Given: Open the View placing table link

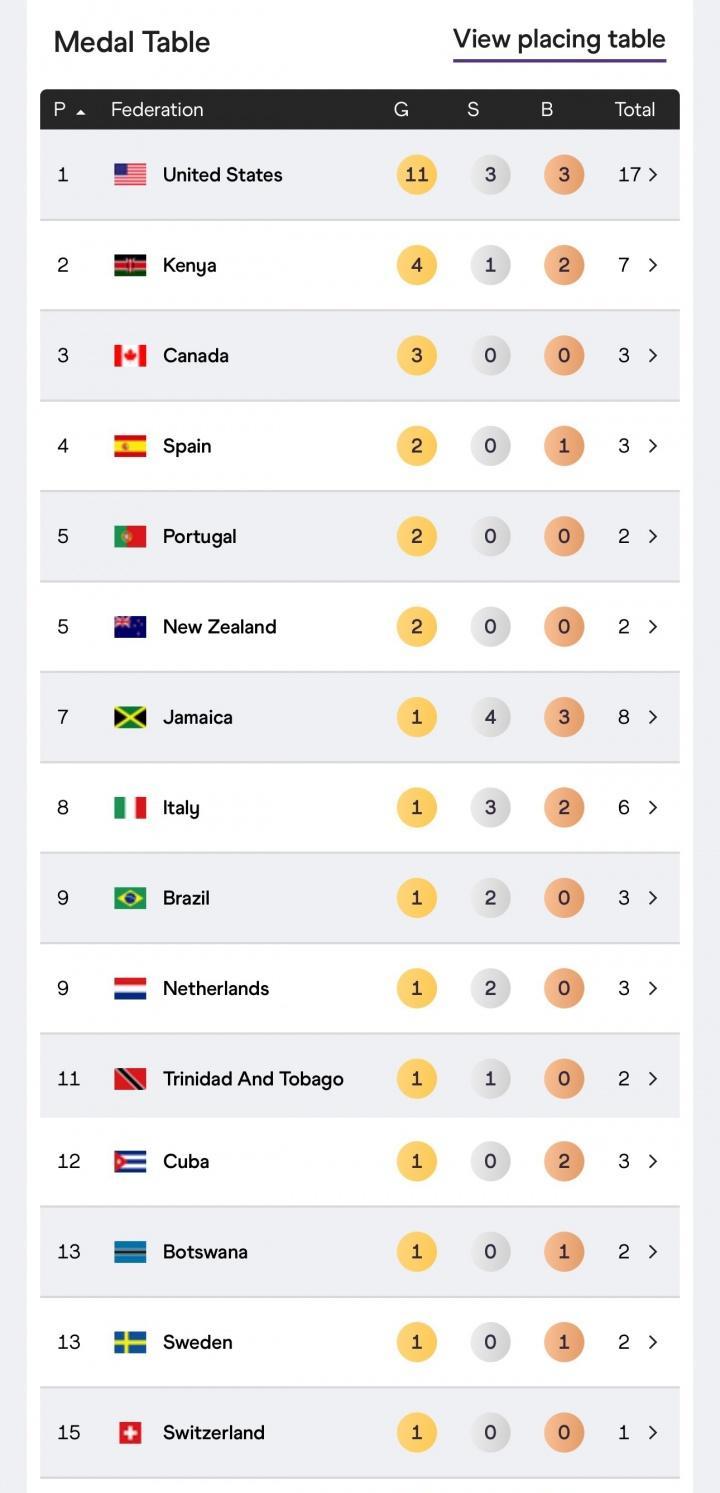Looking at the screenshot, I should (559, 40).
